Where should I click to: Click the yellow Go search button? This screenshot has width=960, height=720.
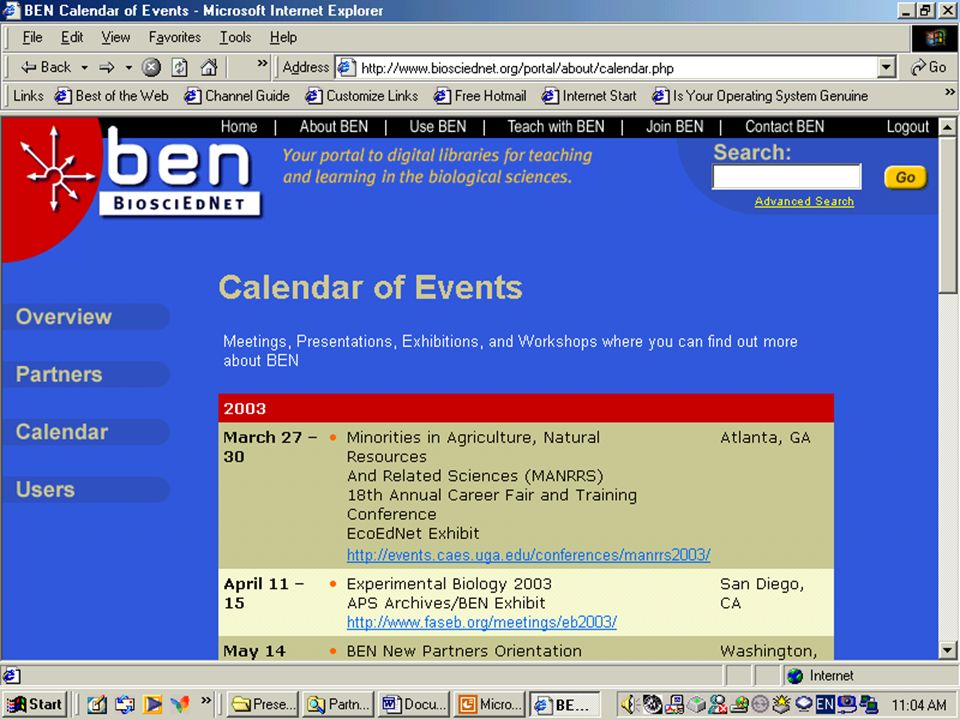pos(906,178)
